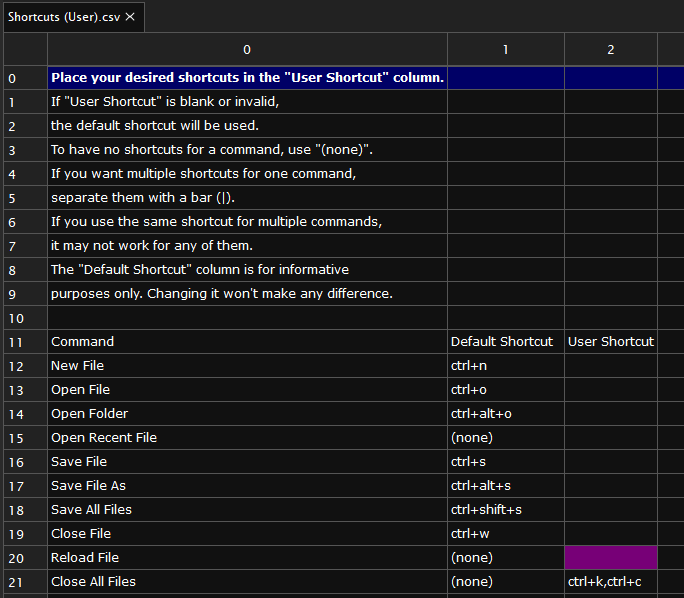Click the 'Command' header cell
The height and width of the screenshot is (598, 684).
(247, 342)
